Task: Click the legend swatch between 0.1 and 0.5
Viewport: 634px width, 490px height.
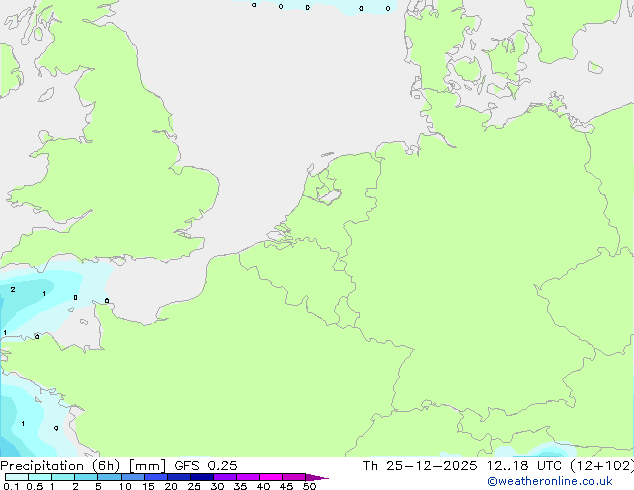Action: tap(17, 477)
